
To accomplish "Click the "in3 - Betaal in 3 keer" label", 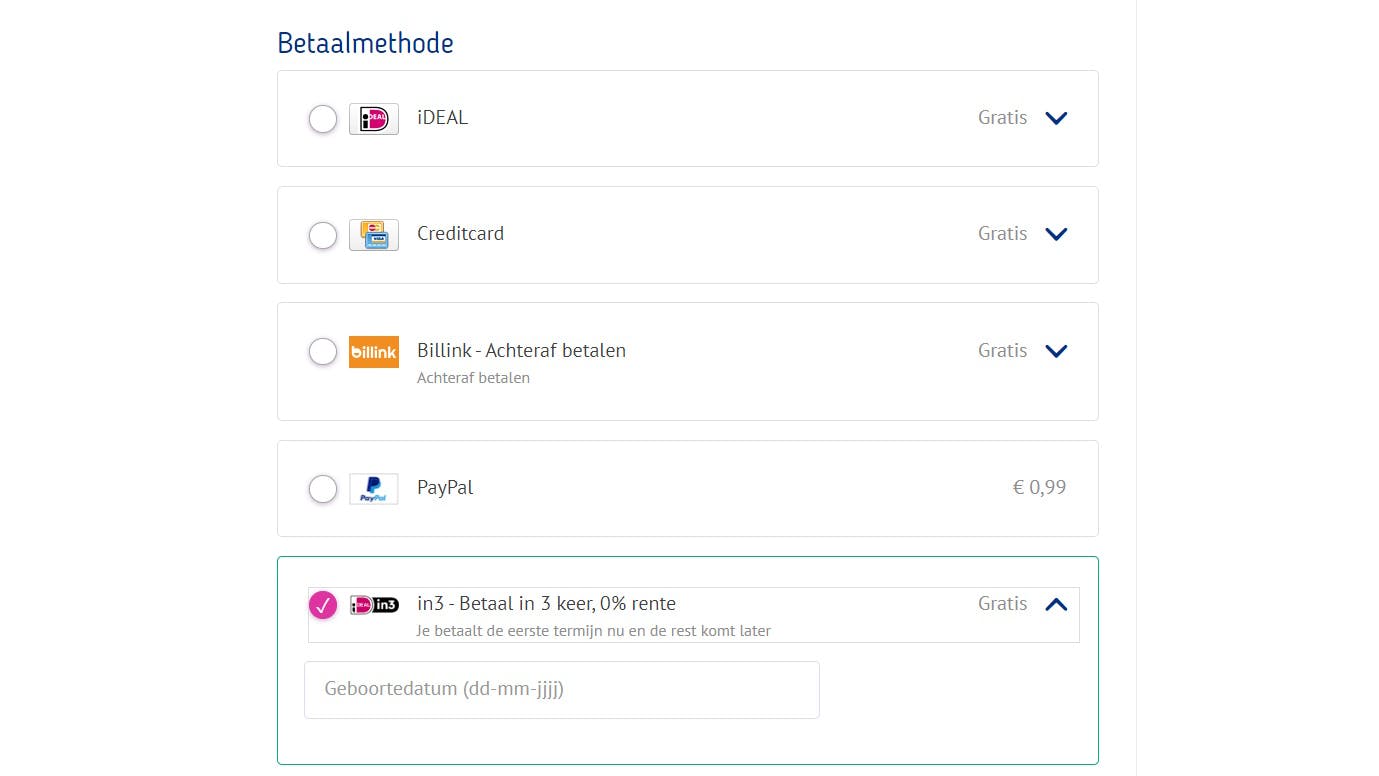I will click(546, 603).
